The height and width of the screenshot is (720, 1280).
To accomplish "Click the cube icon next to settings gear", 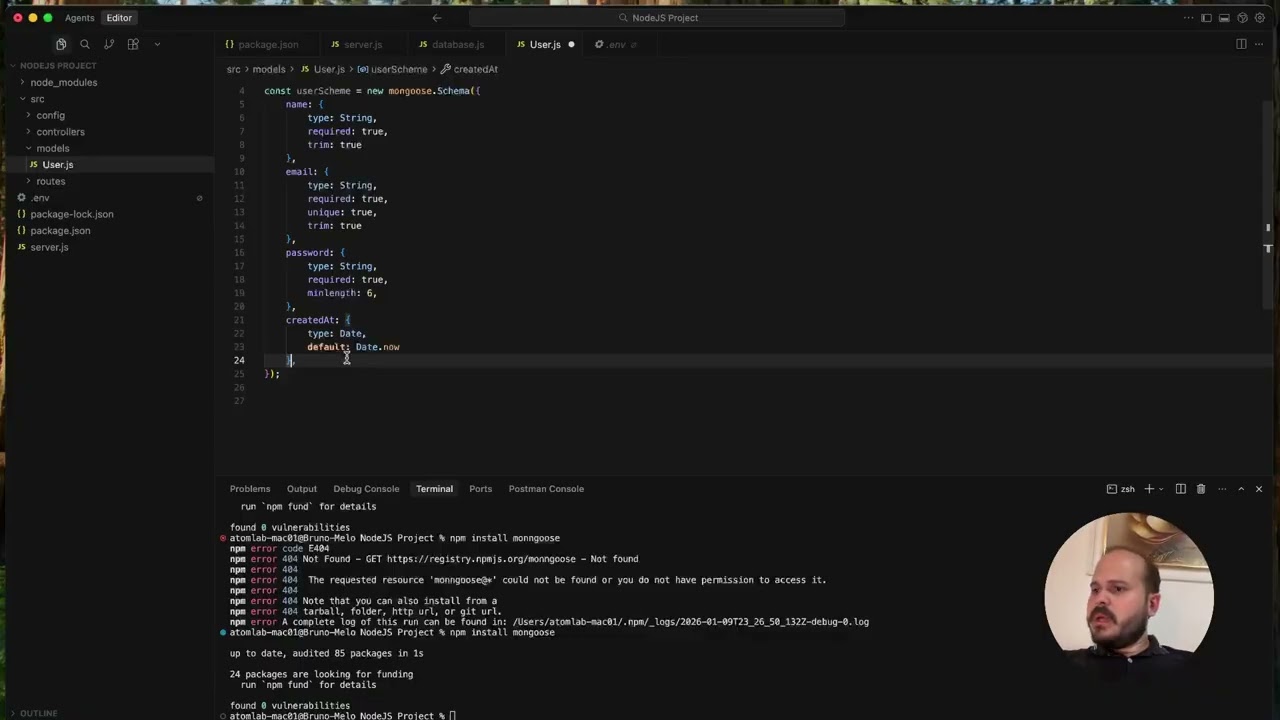I will (1242, 18).
